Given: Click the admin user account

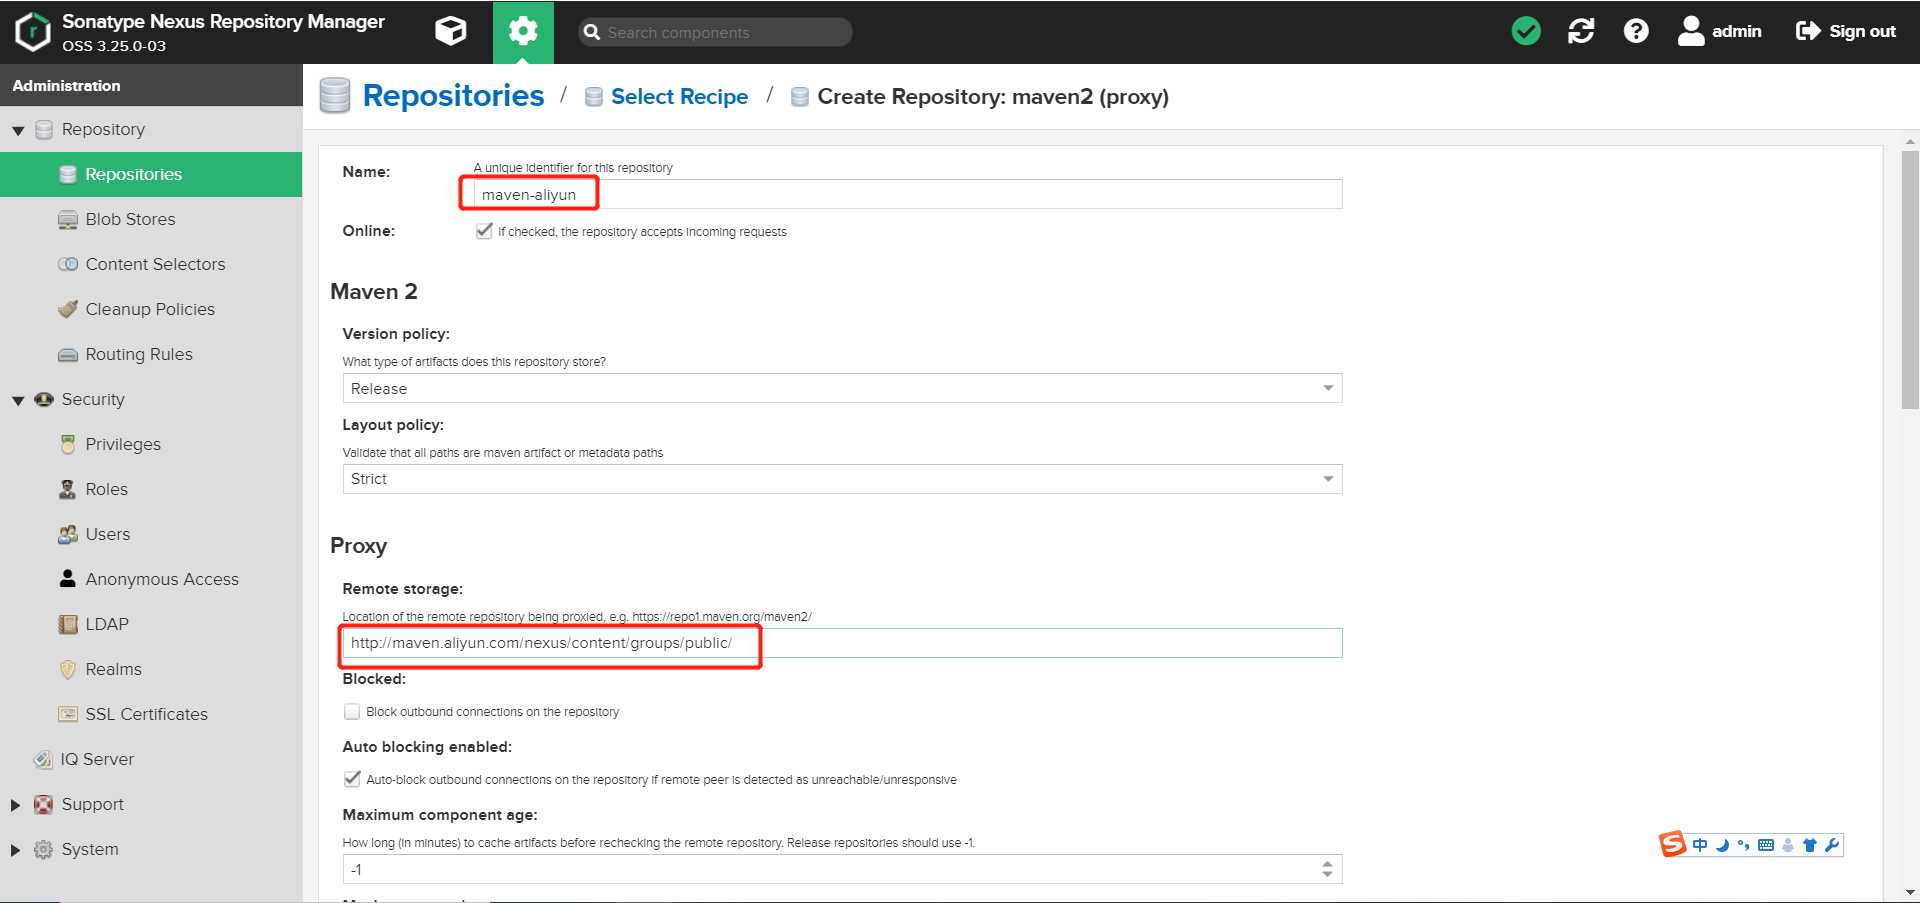Looking at the screenshot, I should pos(1719,31).
